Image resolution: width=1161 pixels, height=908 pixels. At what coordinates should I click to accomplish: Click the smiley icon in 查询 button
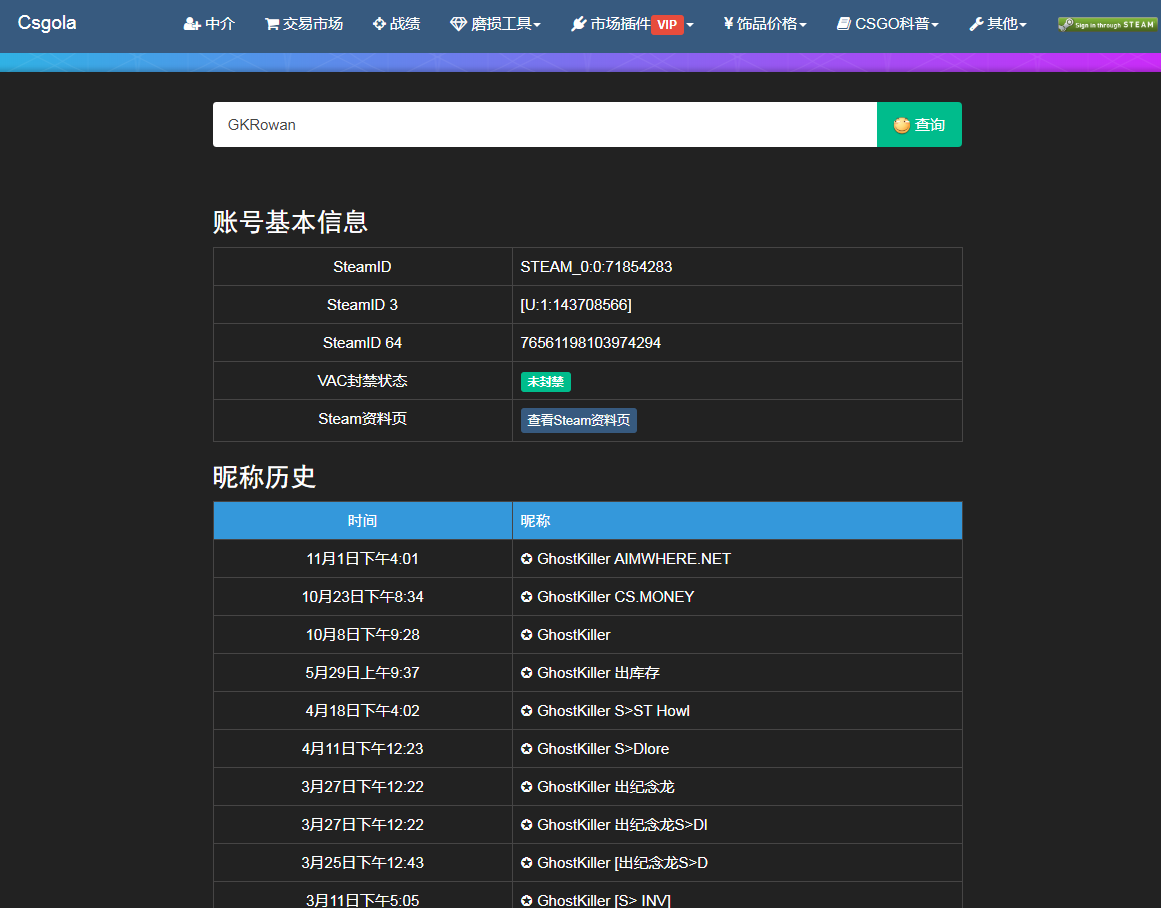coord(901,125)
